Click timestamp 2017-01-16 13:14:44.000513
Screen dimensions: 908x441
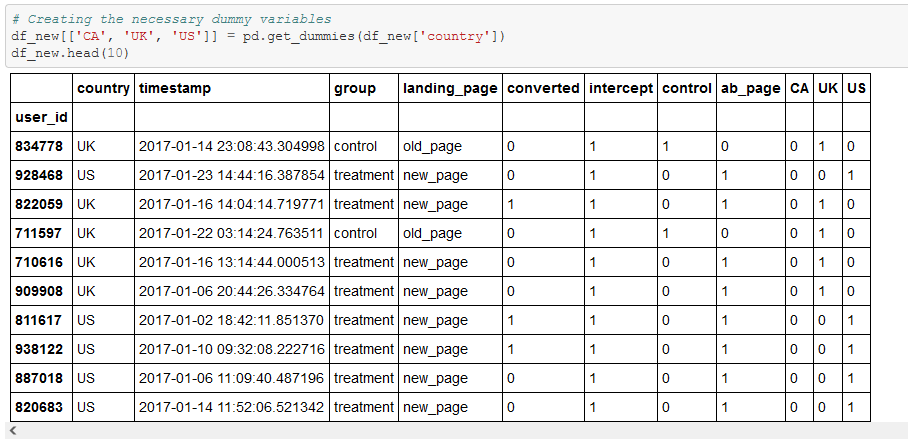(x=232, y=262)
